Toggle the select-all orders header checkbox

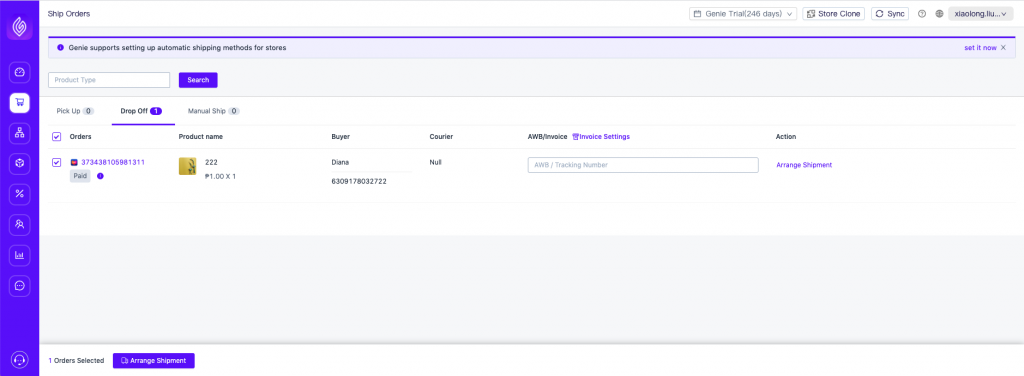(x=56, y=136)
